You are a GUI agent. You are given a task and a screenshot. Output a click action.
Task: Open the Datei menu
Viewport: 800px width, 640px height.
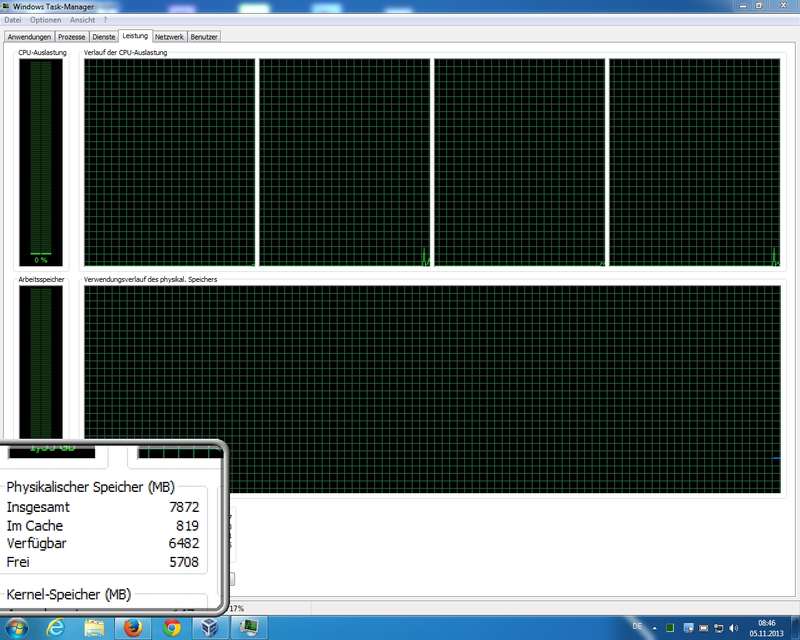pos(13,20)
